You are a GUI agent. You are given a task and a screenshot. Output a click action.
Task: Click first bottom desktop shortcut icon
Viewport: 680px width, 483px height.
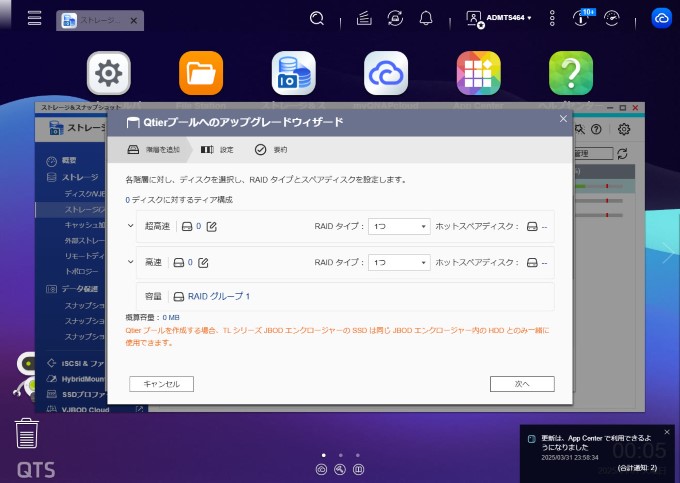tap(321, 469)
